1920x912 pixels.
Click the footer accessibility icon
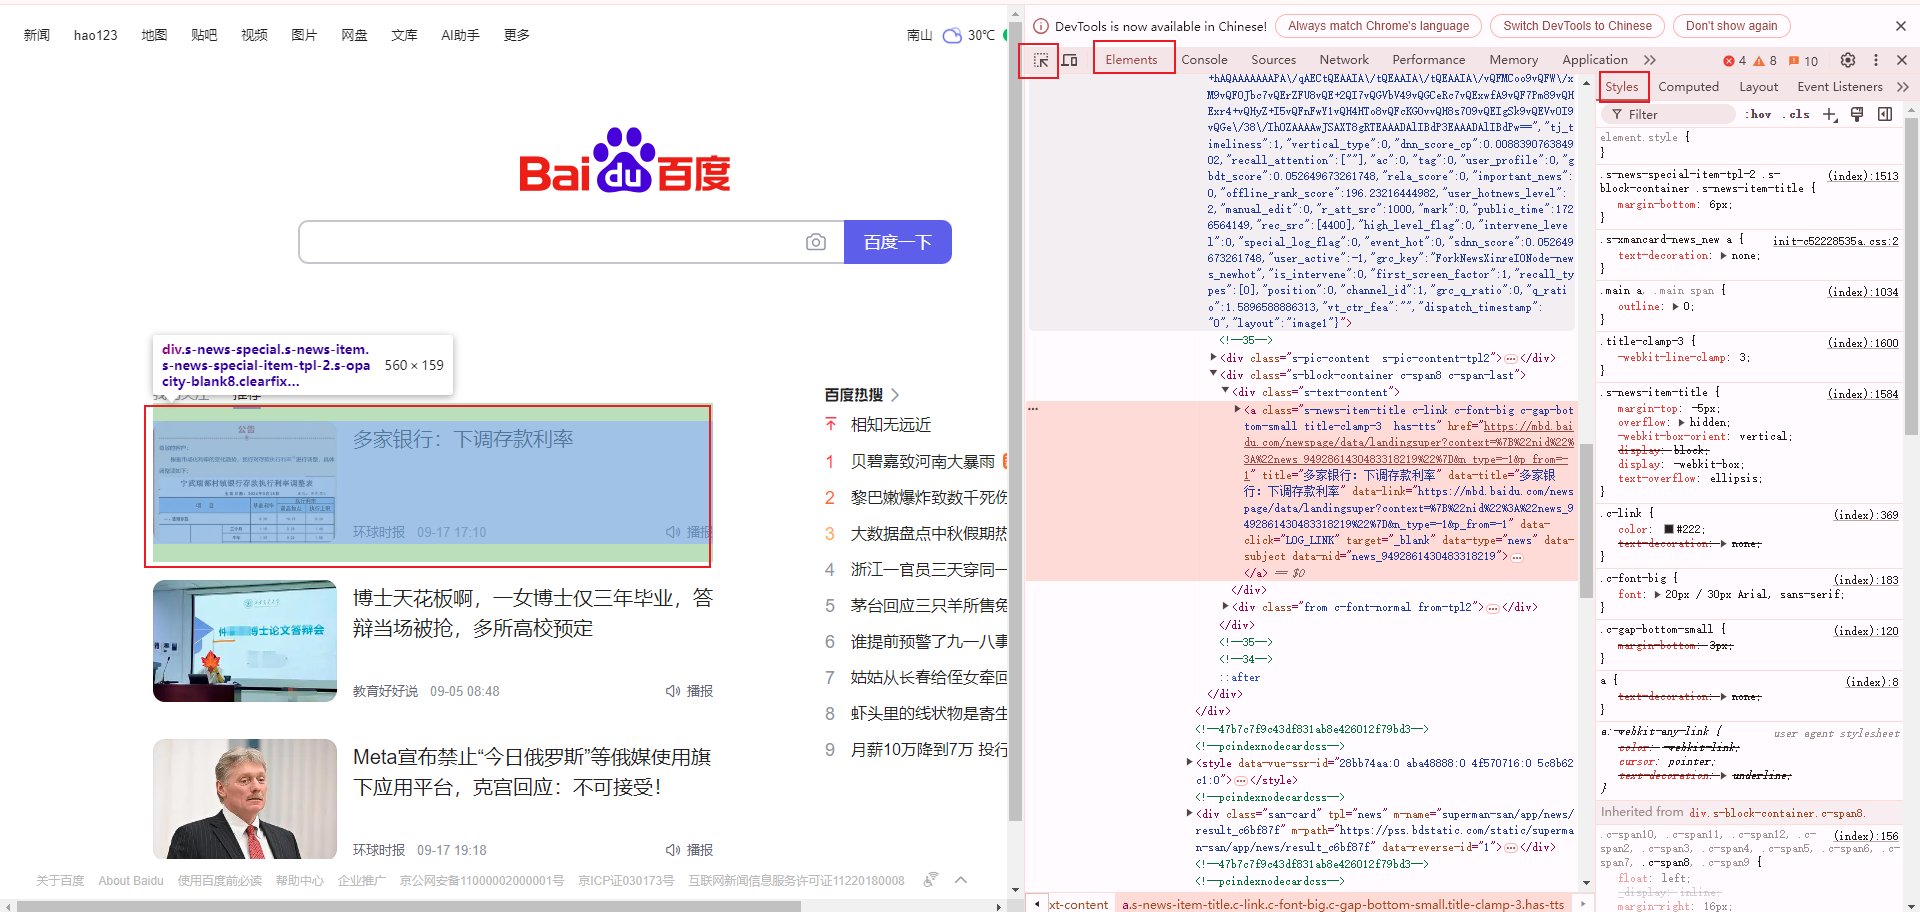(x=931, y=880)
